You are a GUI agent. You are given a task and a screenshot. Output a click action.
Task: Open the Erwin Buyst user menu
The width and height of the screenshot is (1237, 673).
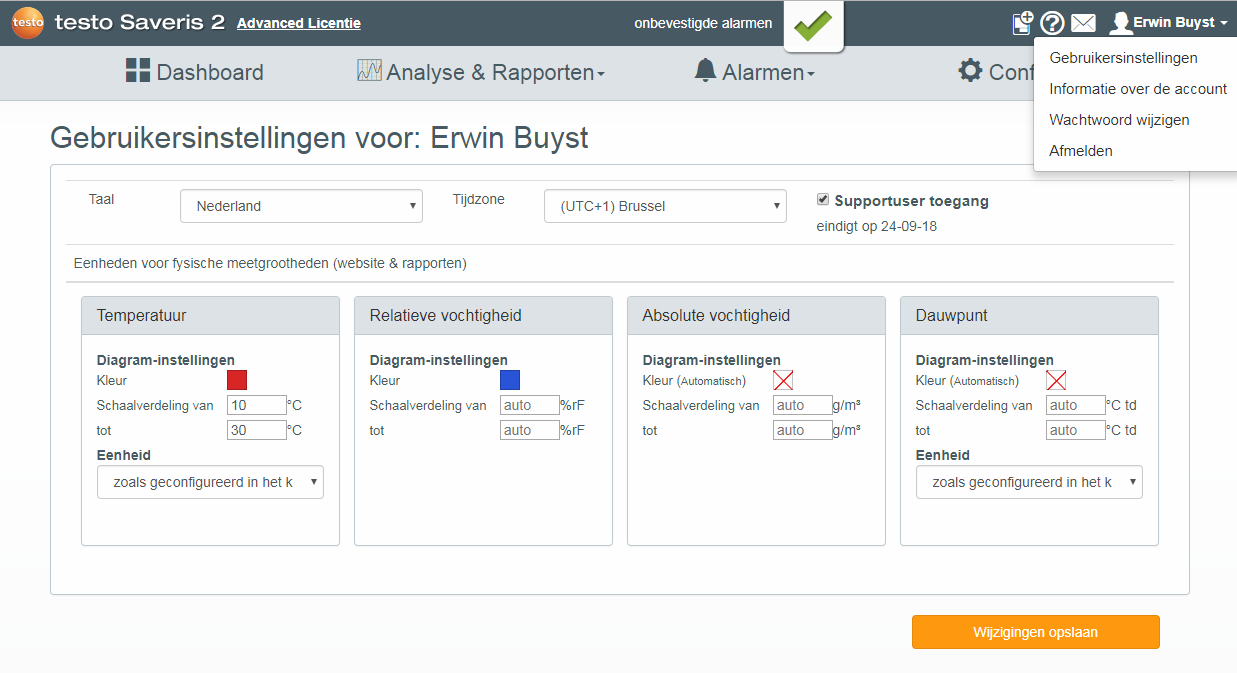[1169, 23]
